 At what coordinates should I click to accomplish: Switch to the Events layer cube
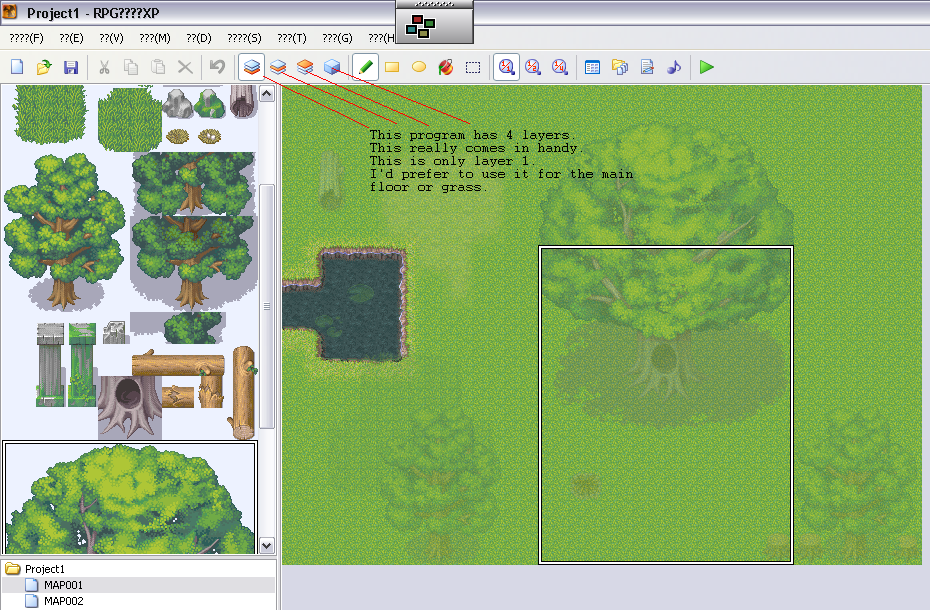(x=332, y=67)
